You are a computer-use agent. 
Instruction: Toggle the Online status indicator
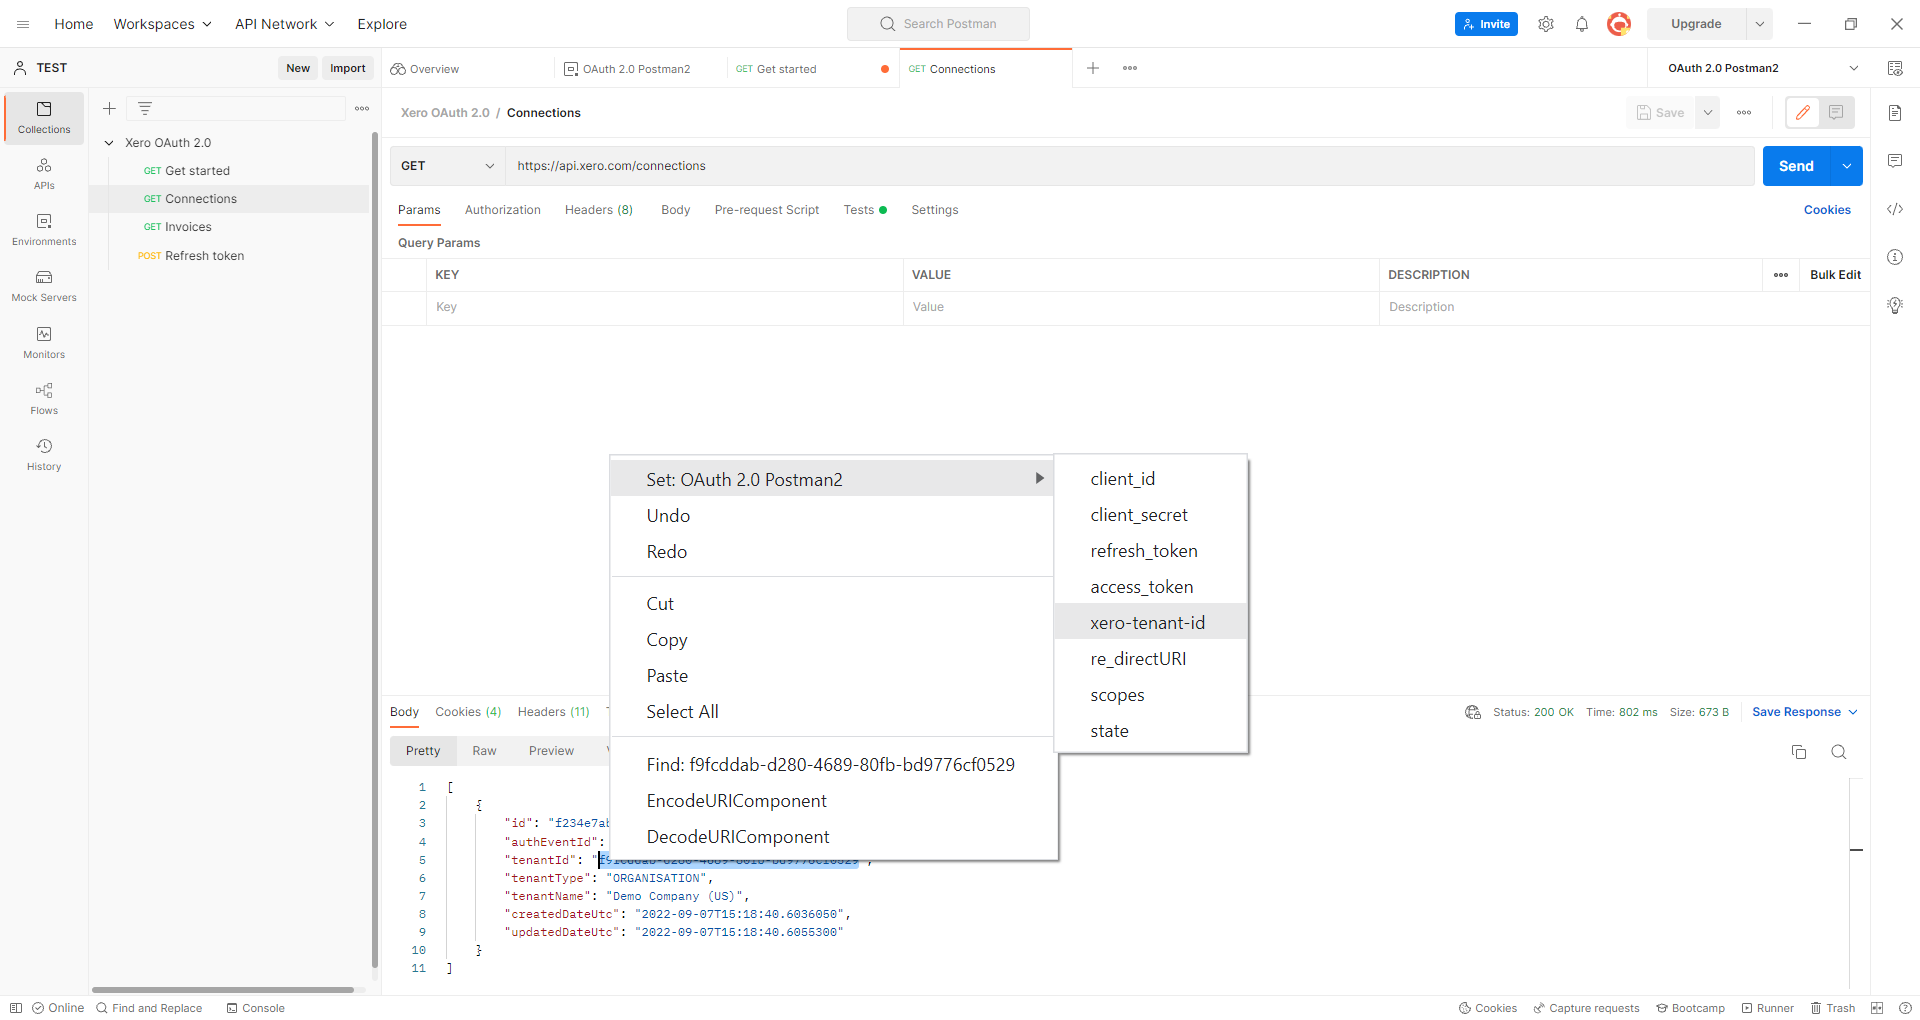(57, 1008)
